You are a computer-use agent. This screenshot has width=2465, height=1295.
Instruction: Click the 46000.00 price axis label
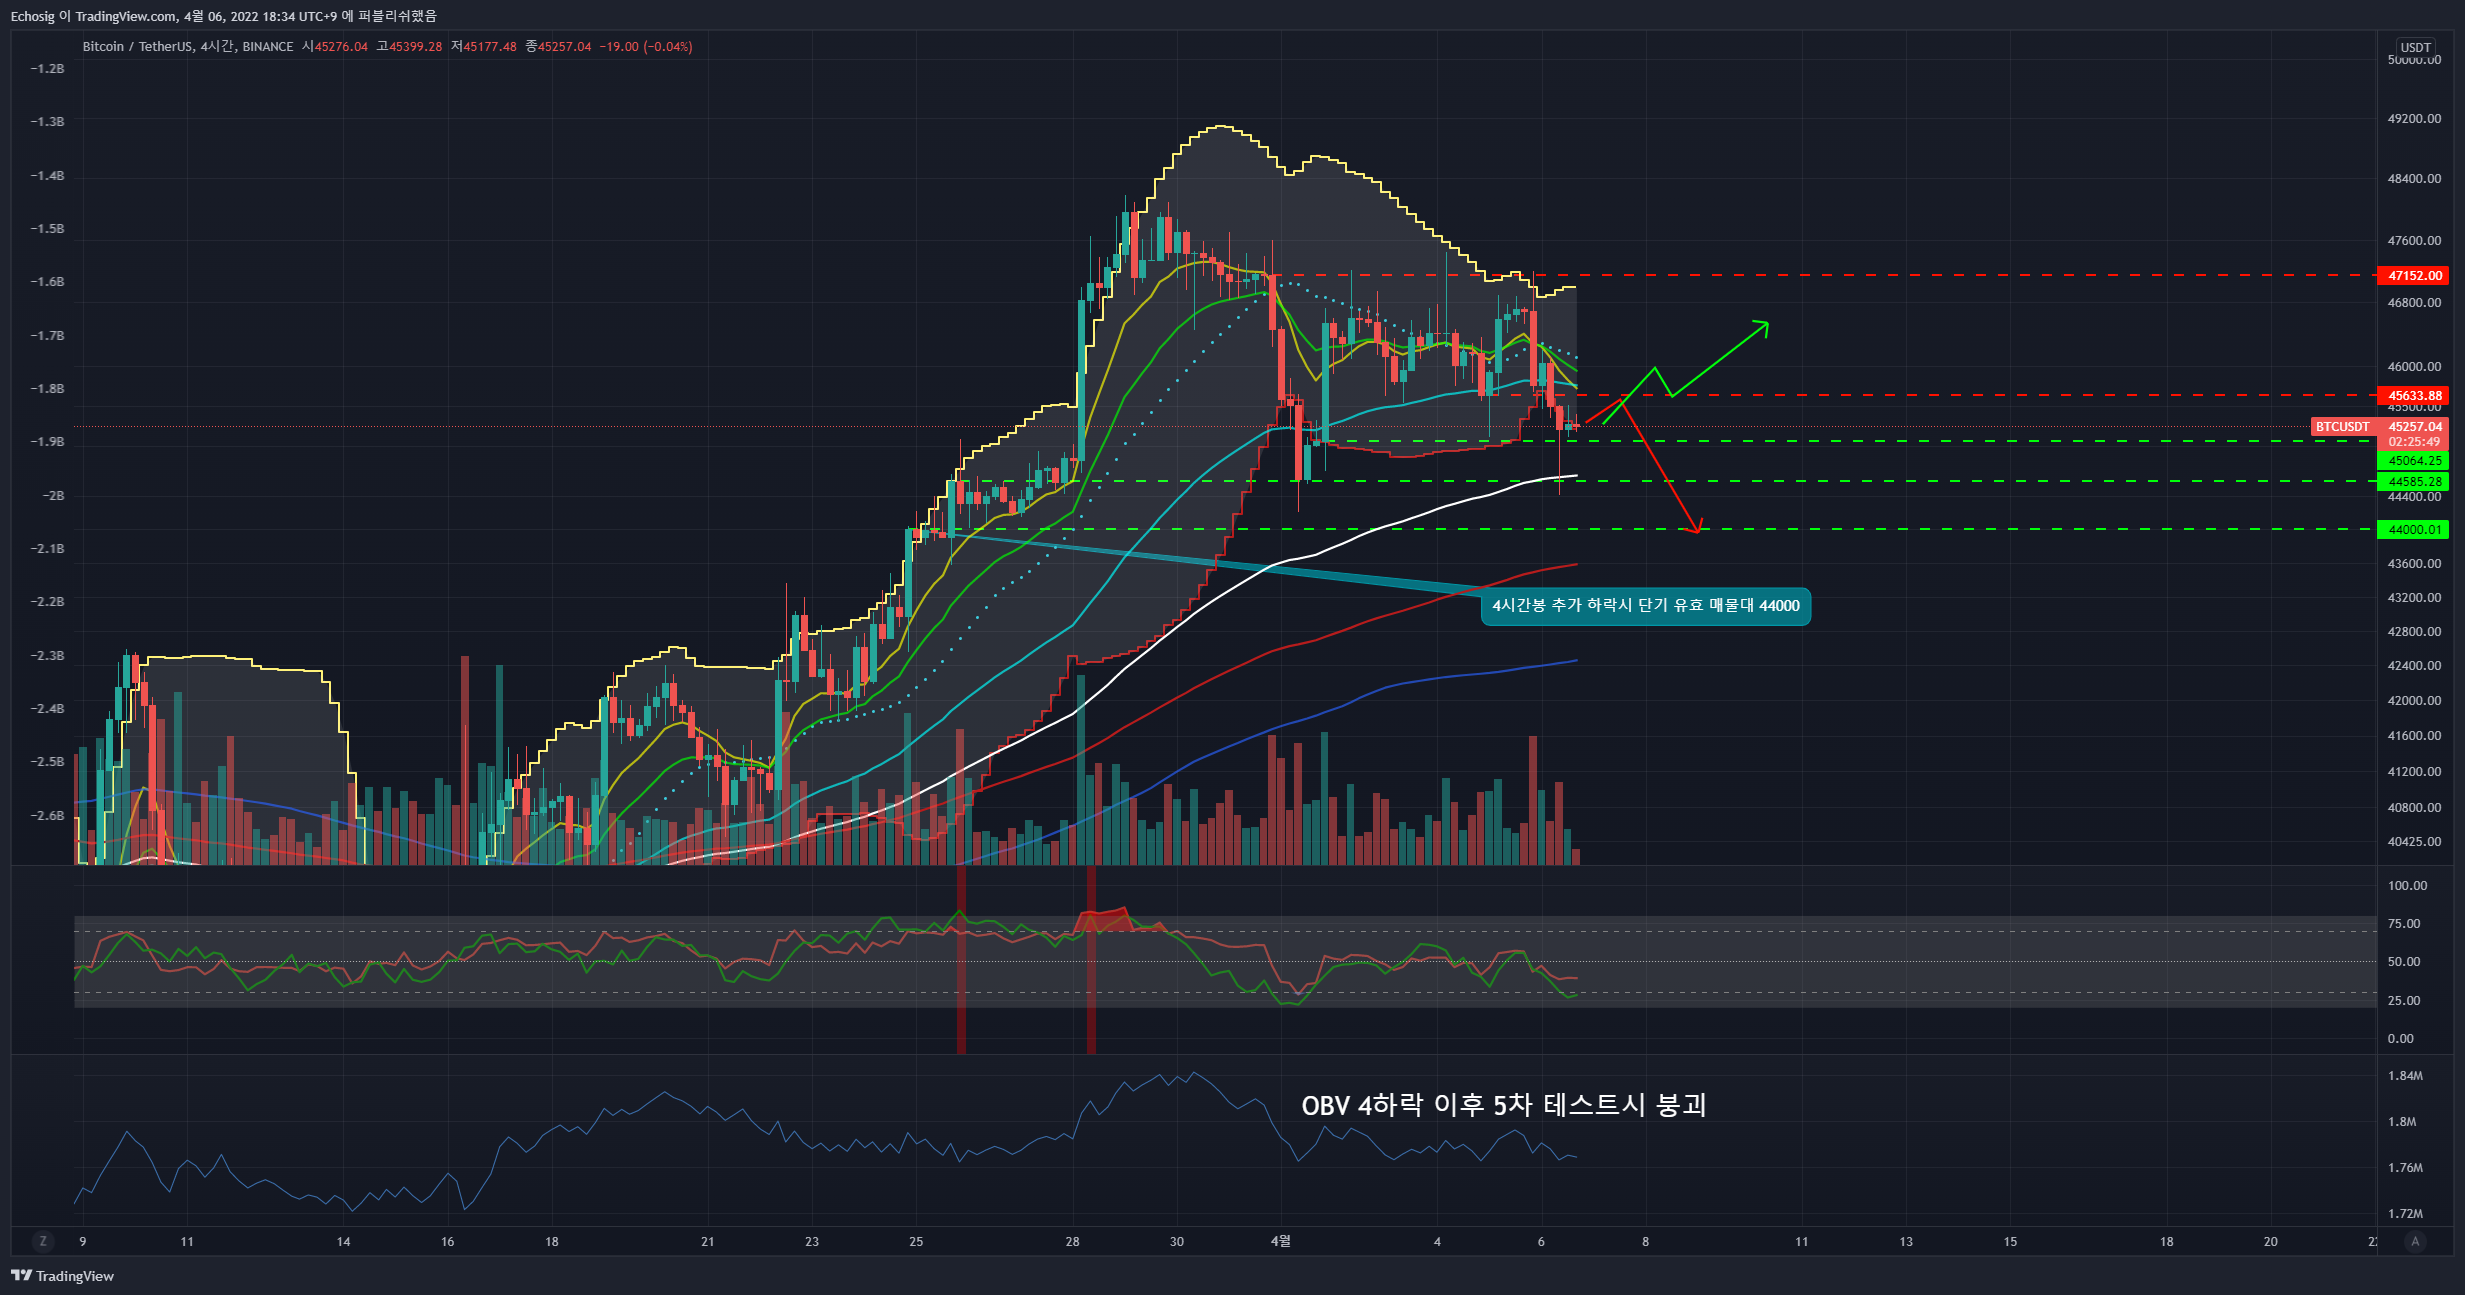point(2414,366)
